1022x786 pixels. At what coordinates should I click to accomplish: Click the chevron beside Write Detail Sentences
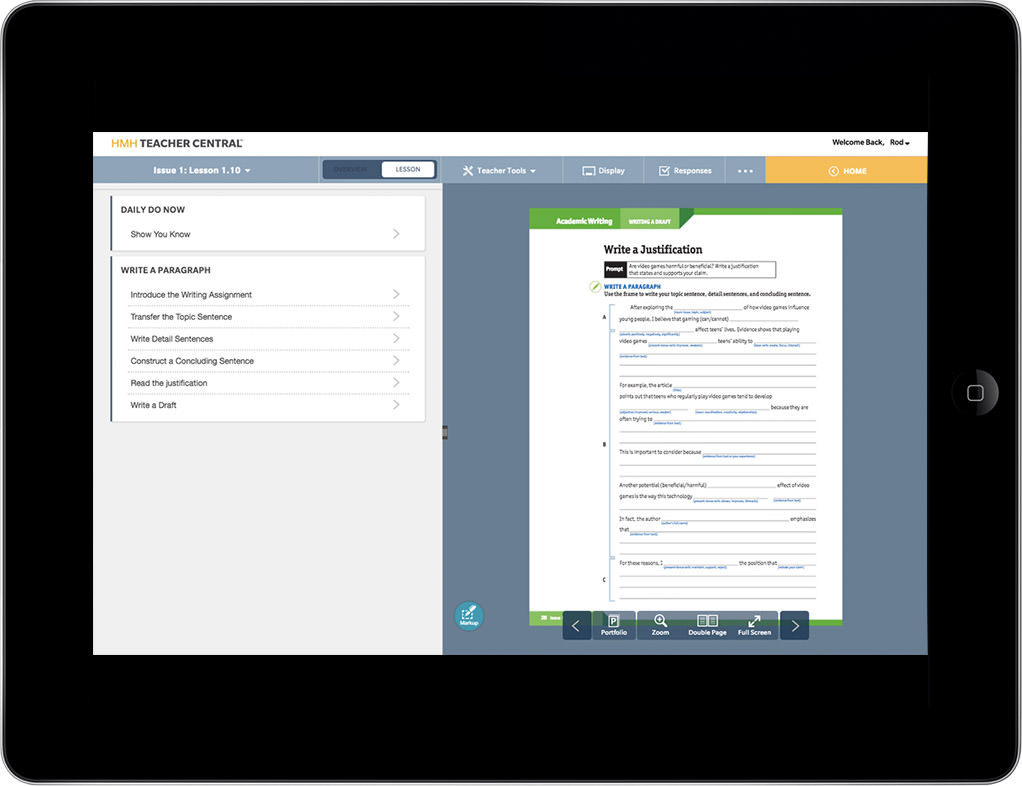[x=396, y=338]
